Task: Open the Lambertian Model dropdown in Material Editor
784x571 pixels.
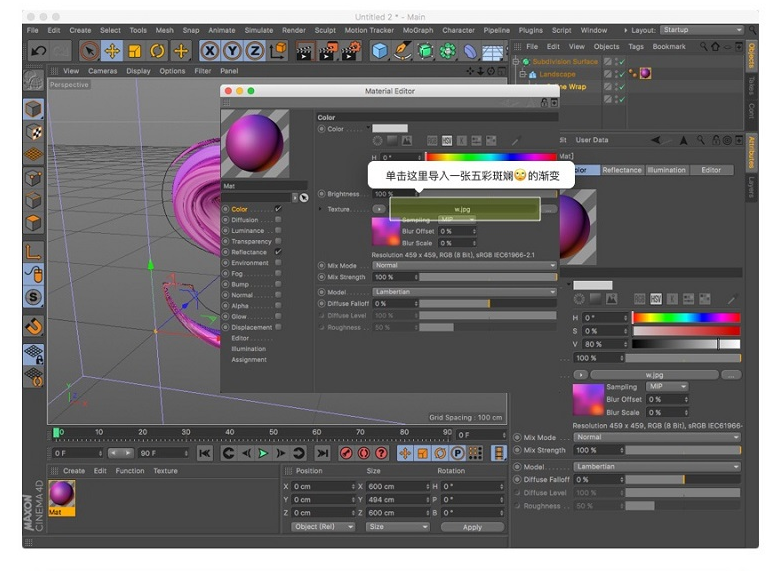Action: point(465,292)
